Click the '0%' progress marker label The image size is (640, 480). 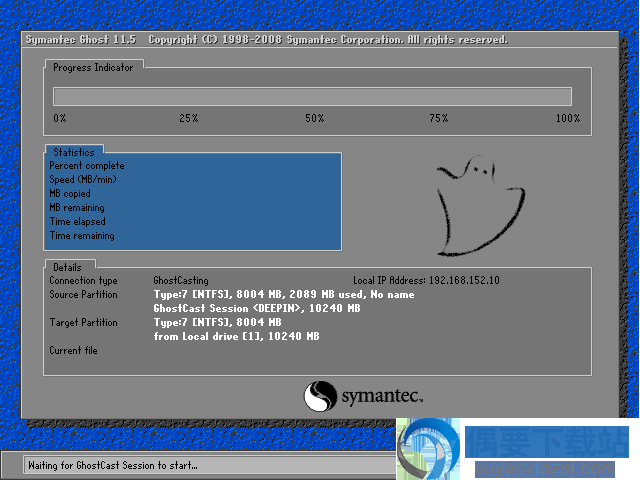click(60, 118)
